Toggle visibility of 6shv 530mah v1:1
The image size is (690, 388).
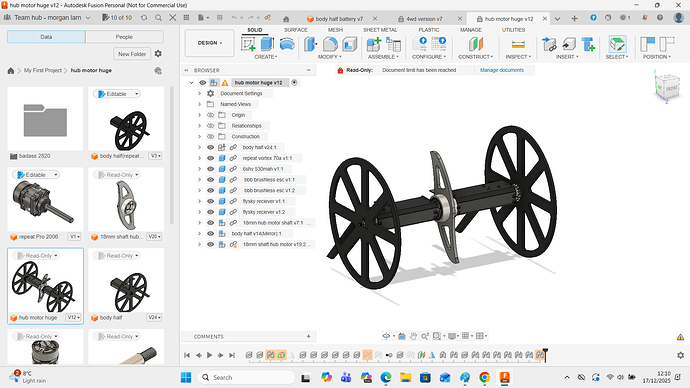point(210,169)
